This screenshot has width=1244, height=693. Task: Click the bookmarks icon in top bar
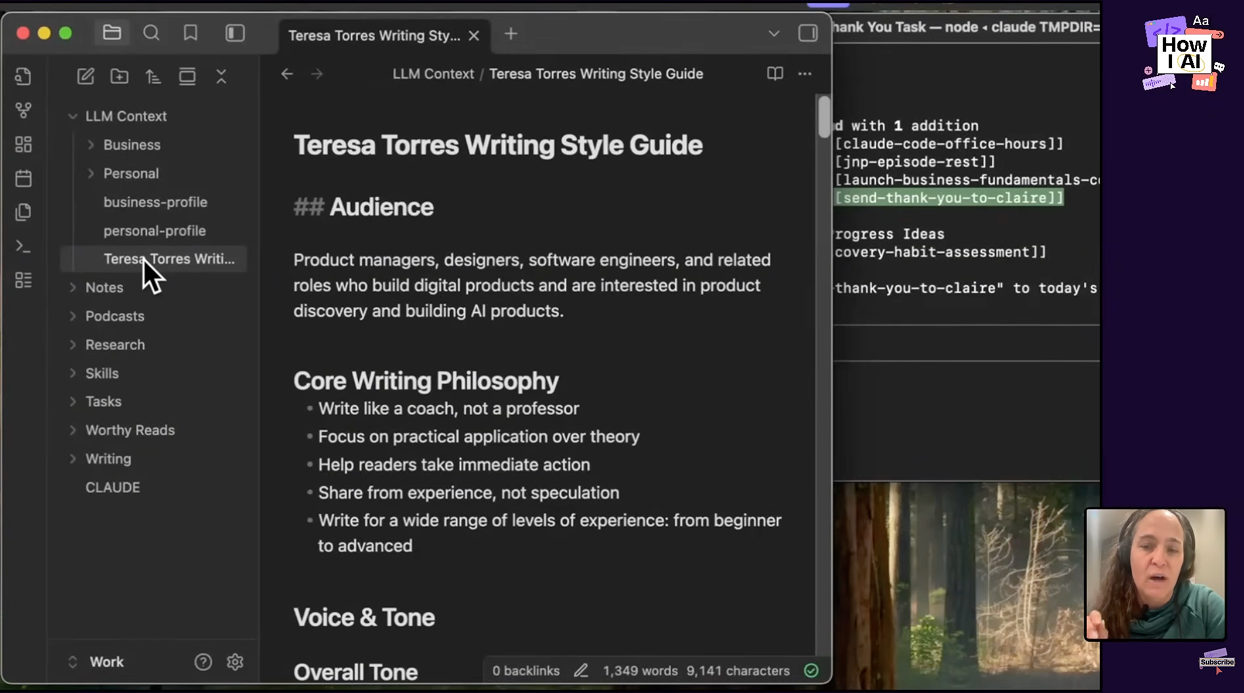[190, 33]
